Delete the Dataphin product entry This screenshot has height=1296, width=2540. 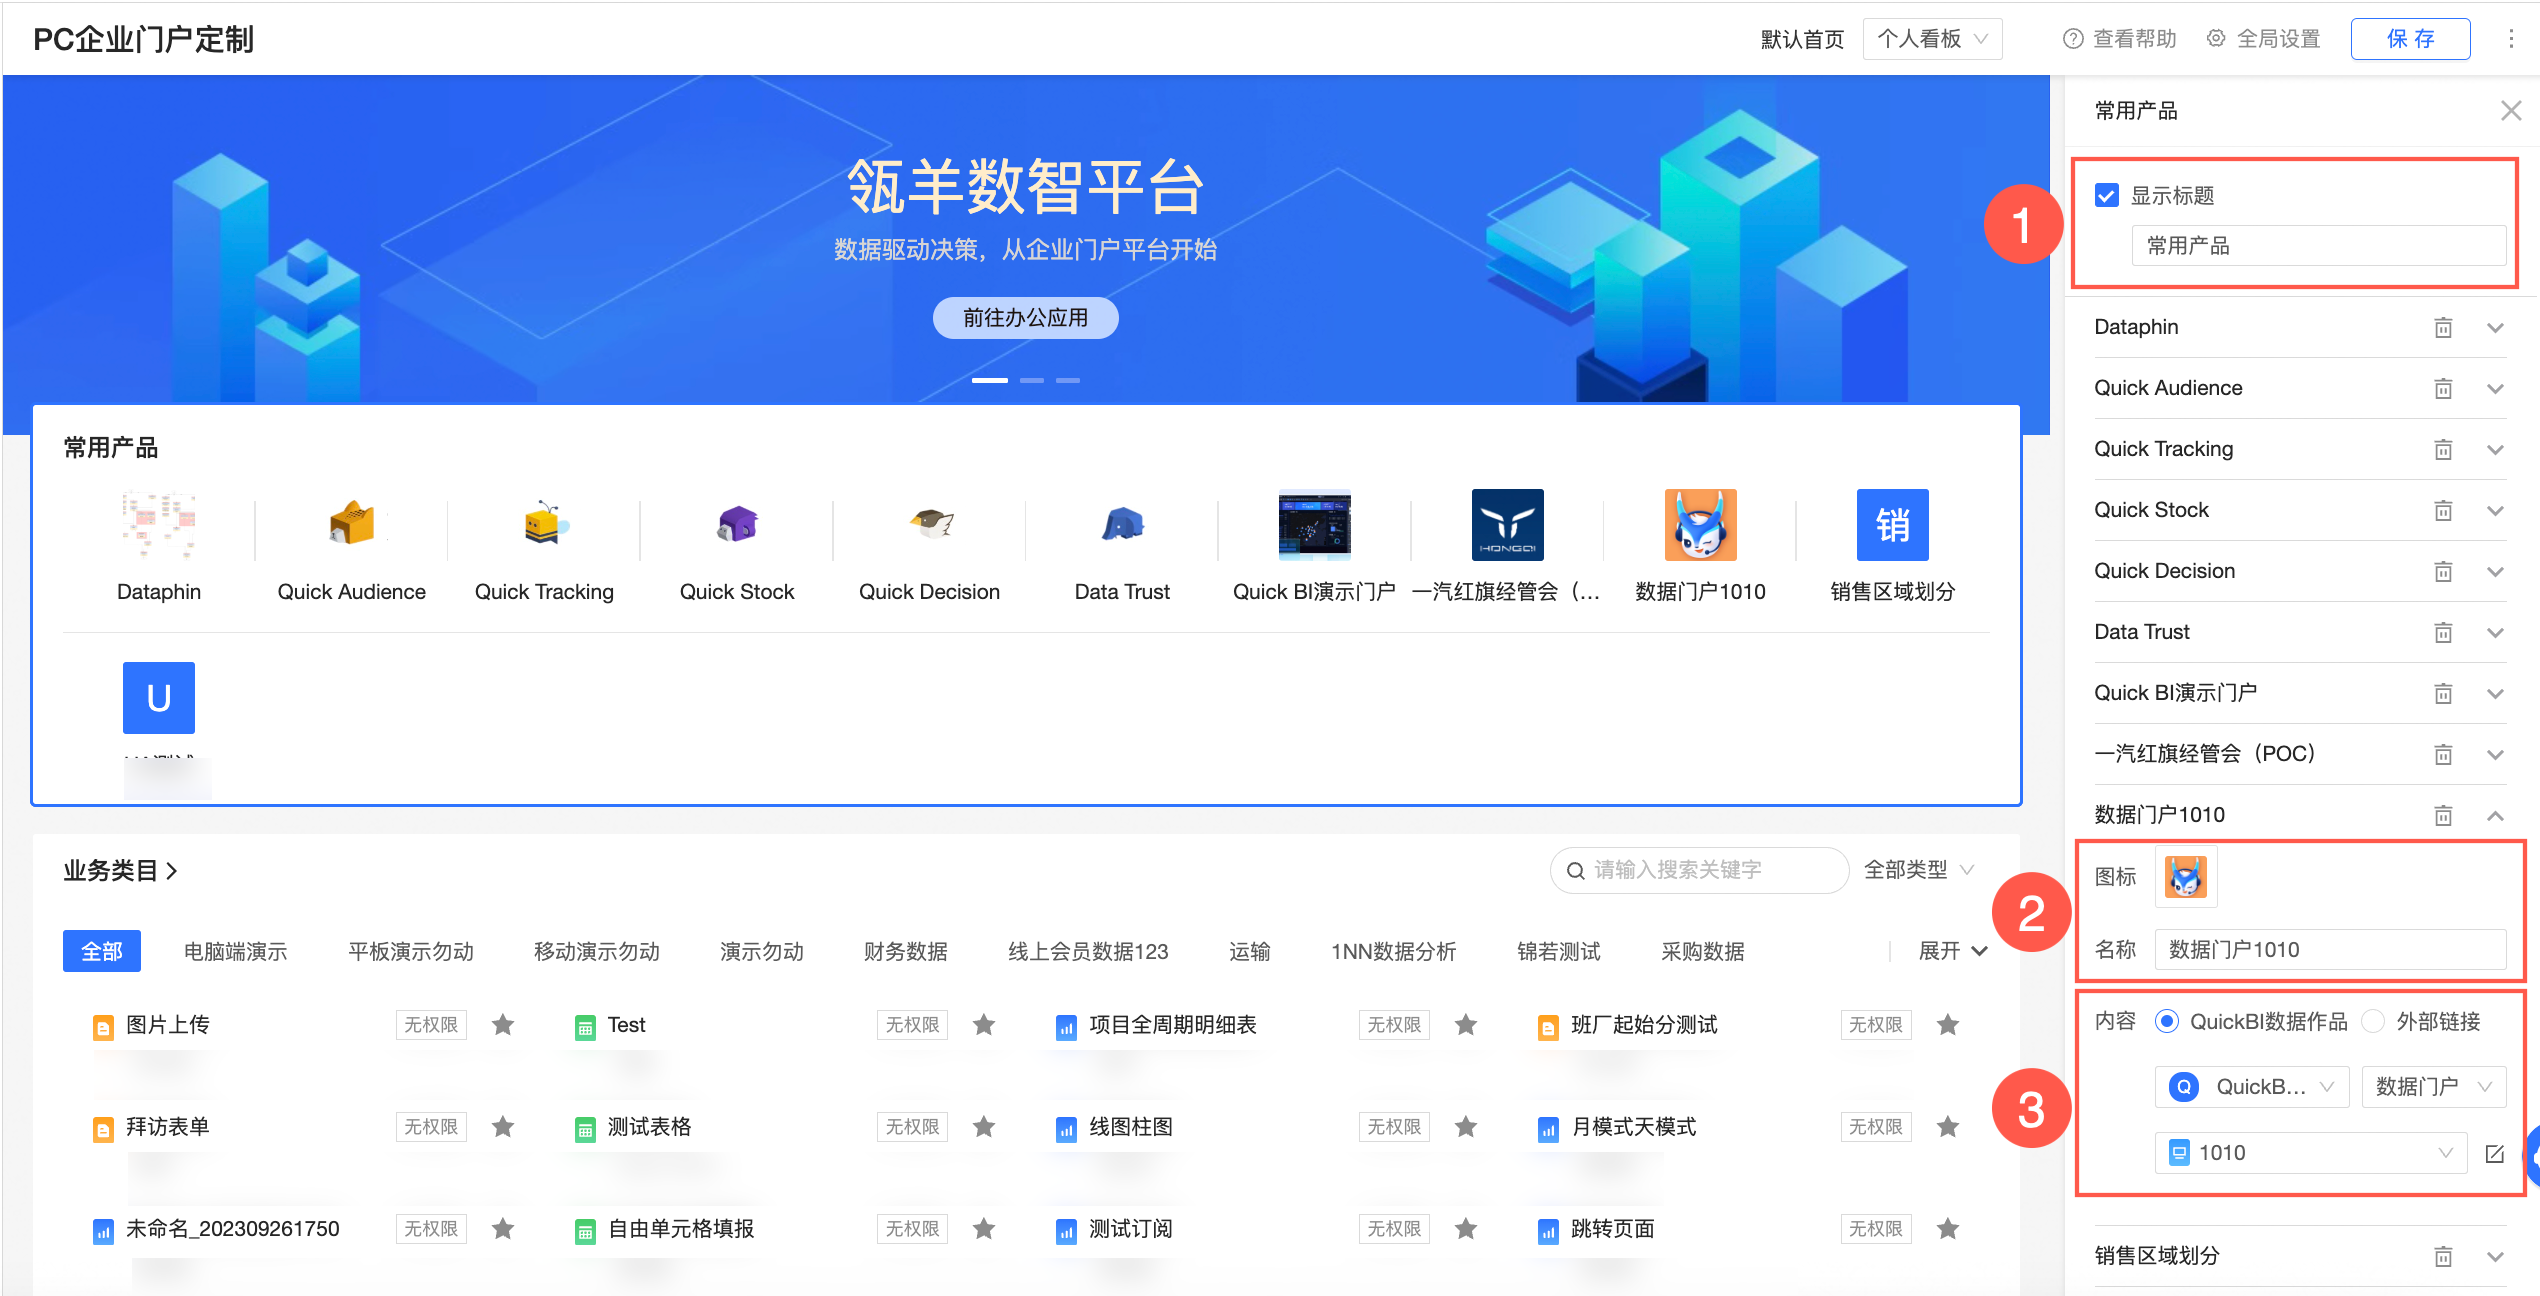tap(2443, 328)
